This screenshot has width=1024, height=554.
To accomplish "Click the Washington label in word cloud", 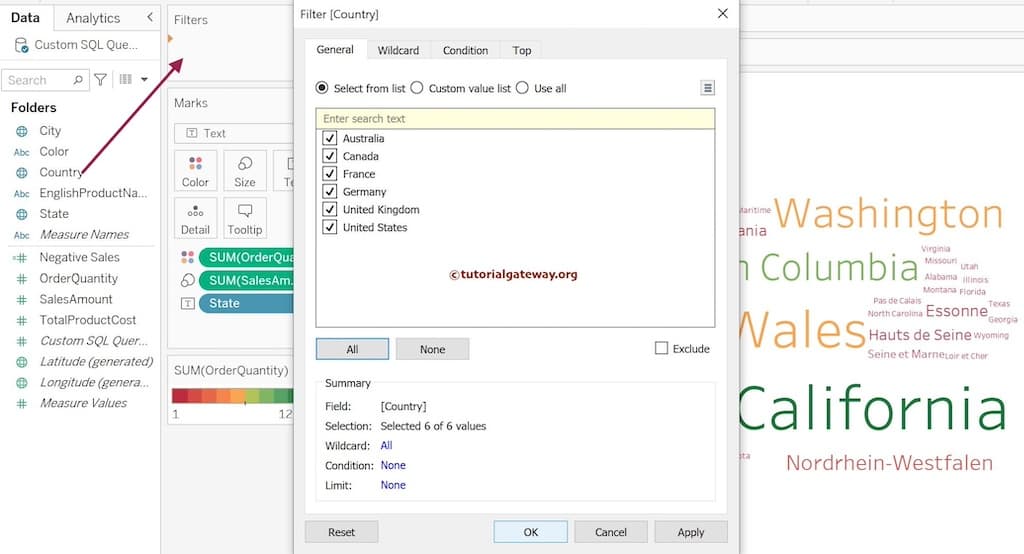I will [x=889, y=214].
